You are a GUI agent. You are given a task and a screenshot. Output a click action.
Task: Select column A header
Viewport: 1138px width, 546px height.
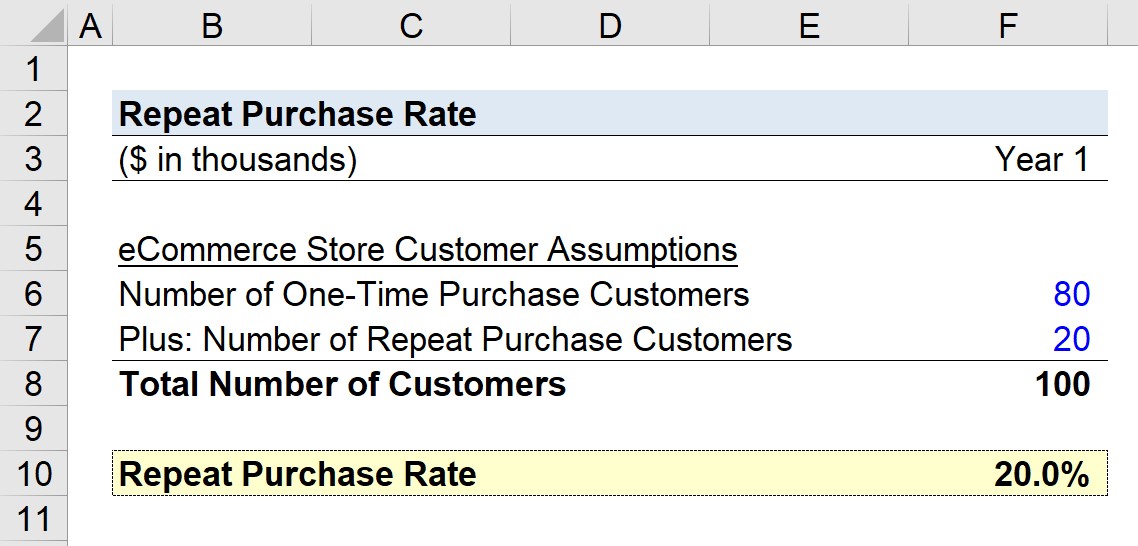coord(90,23)
